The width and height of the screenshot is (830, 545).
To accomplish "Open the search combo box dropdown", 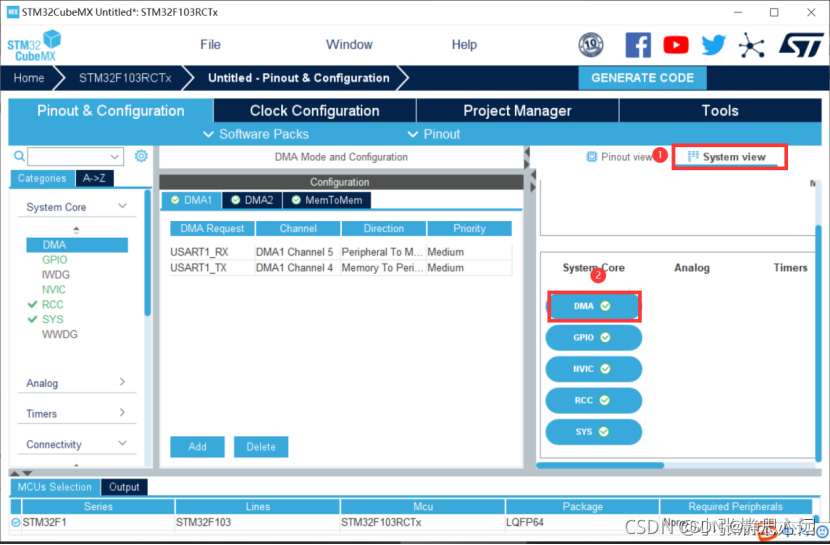I will 114,157.
